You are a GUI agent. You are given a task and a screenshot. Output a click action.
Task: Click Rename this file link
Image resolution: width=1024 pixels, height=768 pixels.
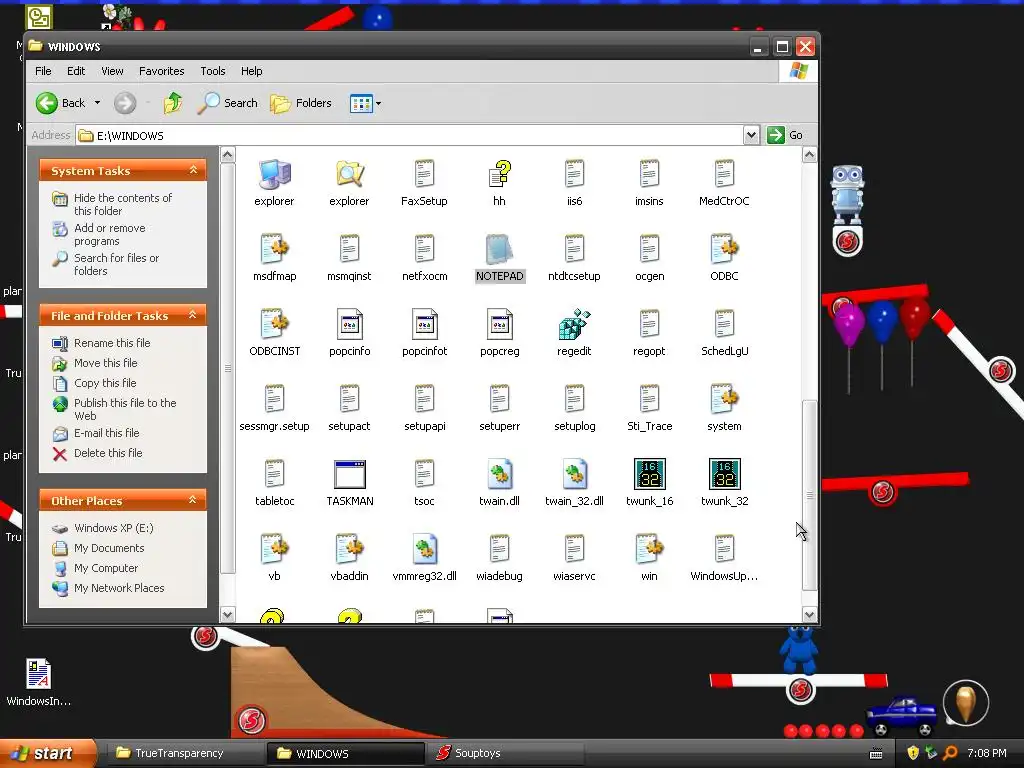tap(112, 343)
